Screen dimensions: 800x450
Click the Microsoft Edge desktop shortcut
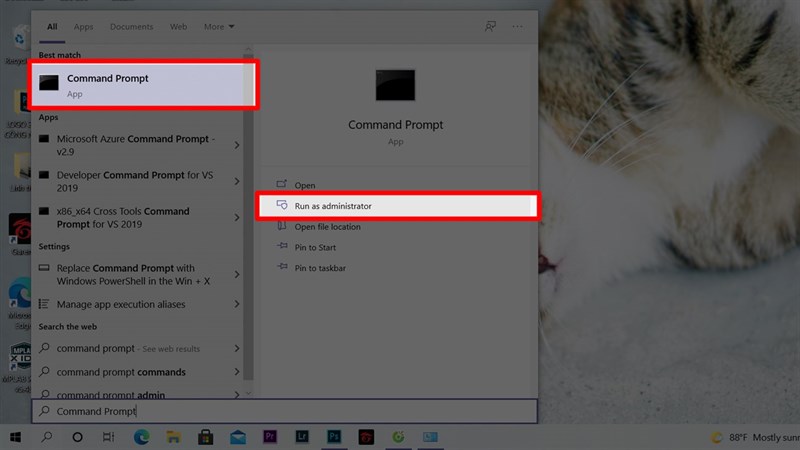click(x=19, y=301)
